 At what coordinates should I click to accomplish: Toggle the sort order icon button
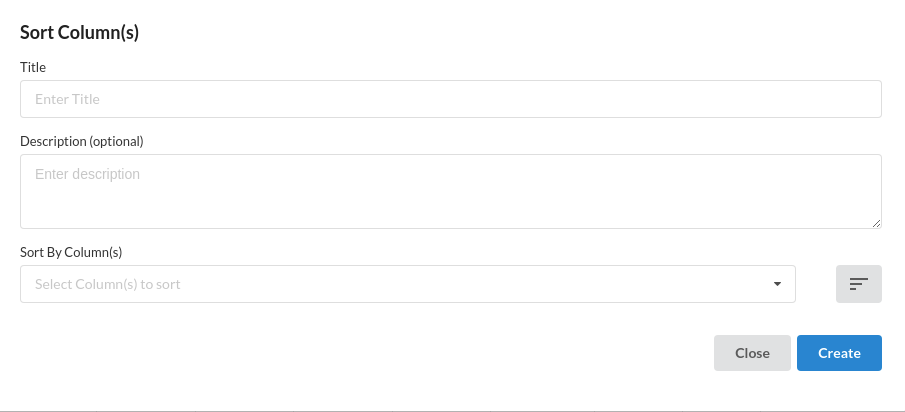click(x=858, y=284)
